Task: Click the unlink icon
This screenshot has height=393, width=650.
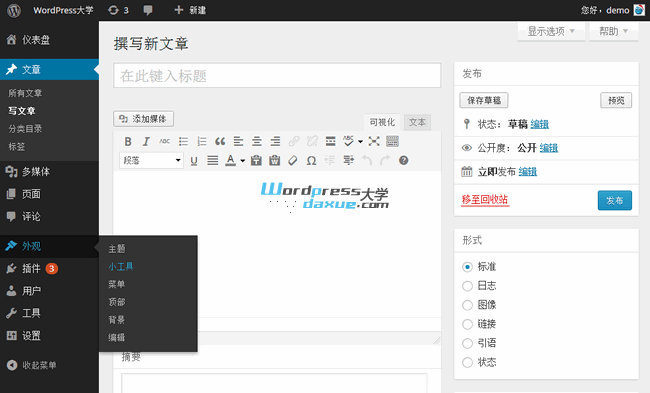Action: tap(312, 141)
